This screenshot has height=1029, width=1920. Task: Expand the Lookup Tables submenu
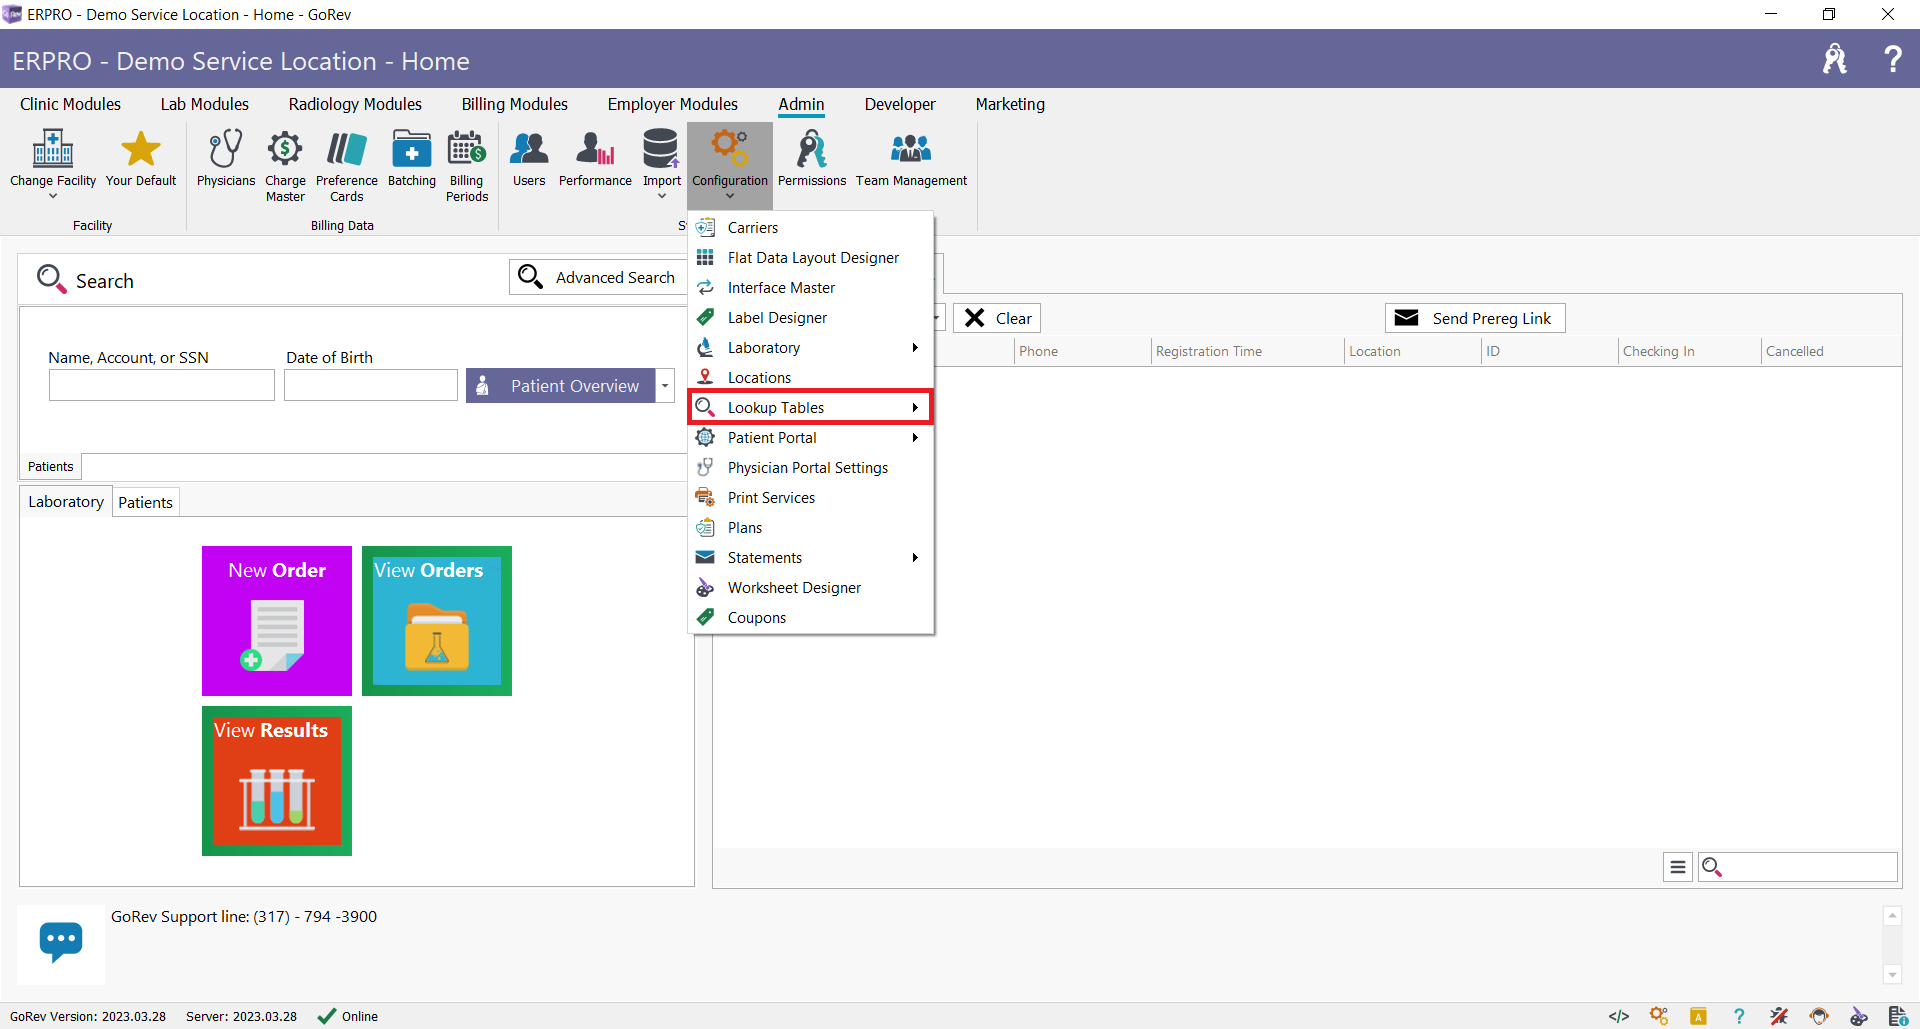coord(811,407)
